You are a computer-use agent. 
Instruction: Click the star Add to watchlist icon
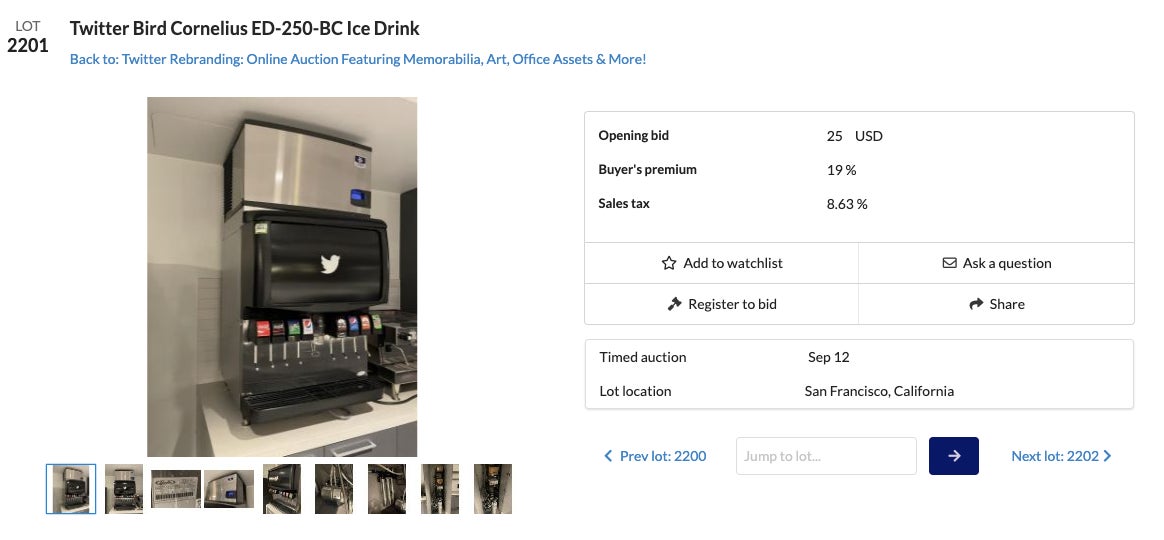[669, 263]
